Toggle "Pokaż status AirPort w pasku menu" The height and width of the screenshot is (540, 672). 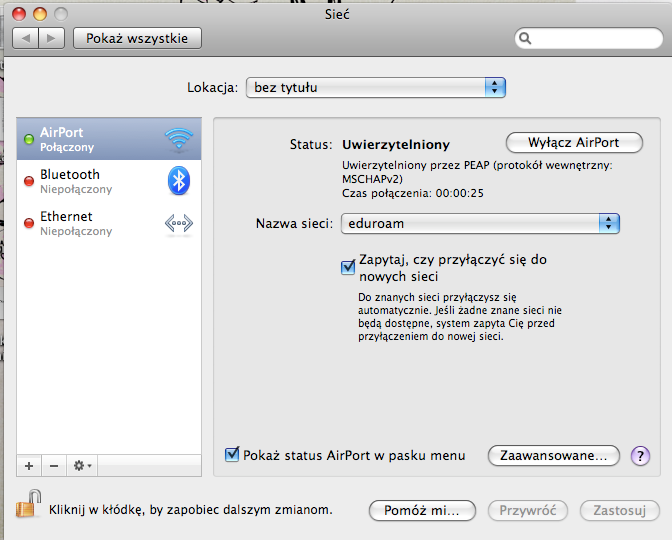tap(232, 455)
